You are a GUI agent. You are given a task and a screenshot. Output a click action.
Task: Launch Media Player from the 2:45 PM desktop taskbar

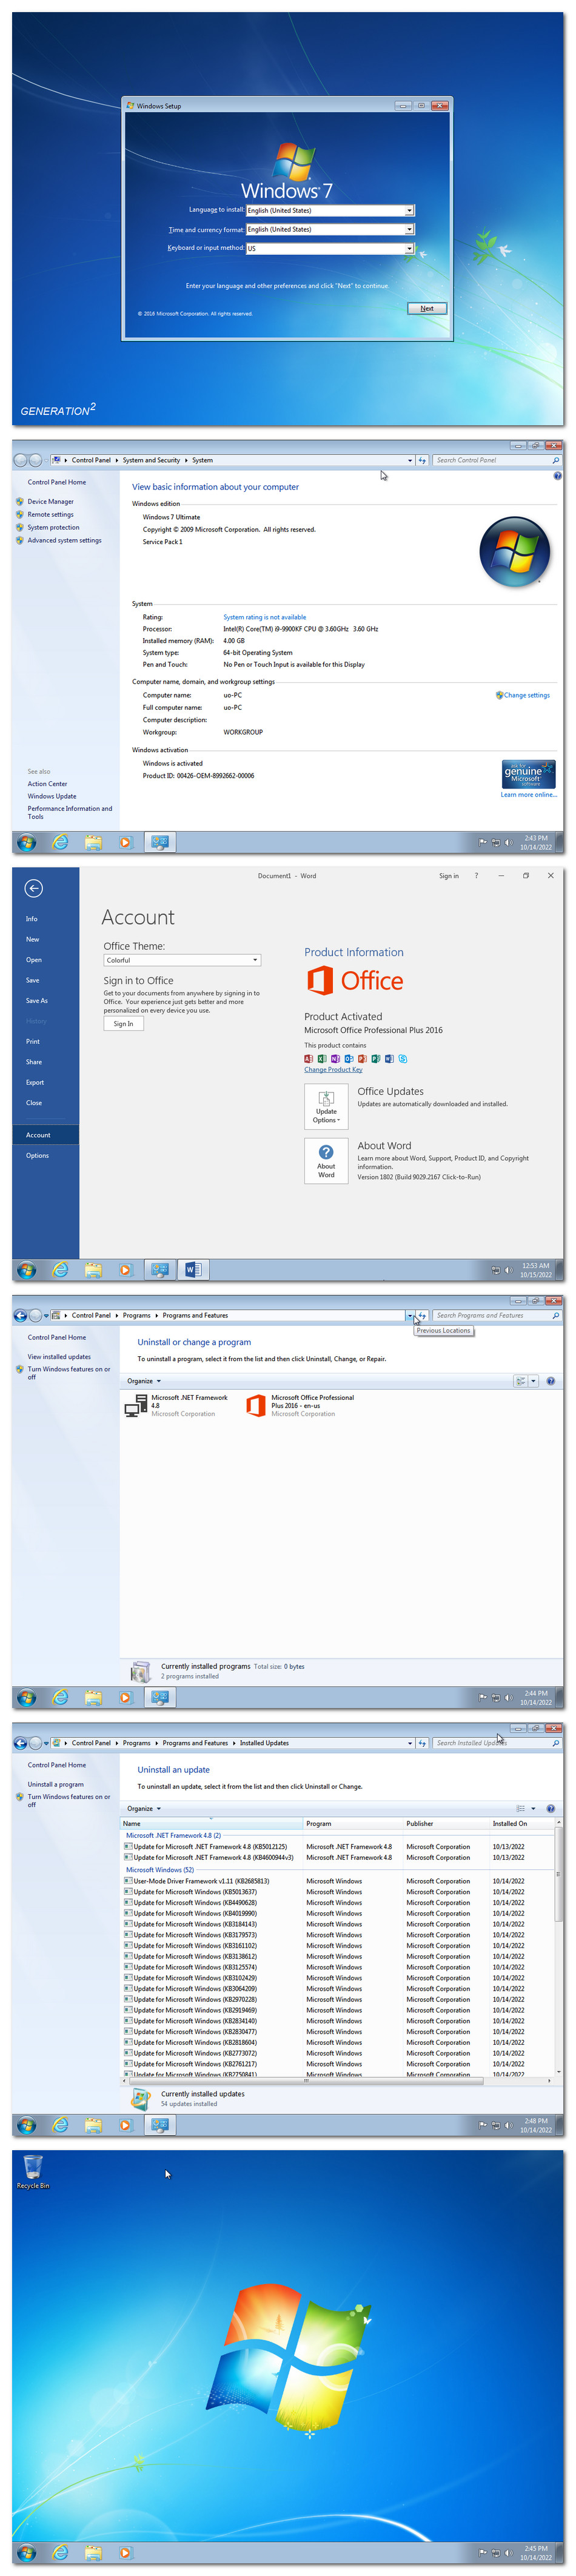[x=125, y=2553]
